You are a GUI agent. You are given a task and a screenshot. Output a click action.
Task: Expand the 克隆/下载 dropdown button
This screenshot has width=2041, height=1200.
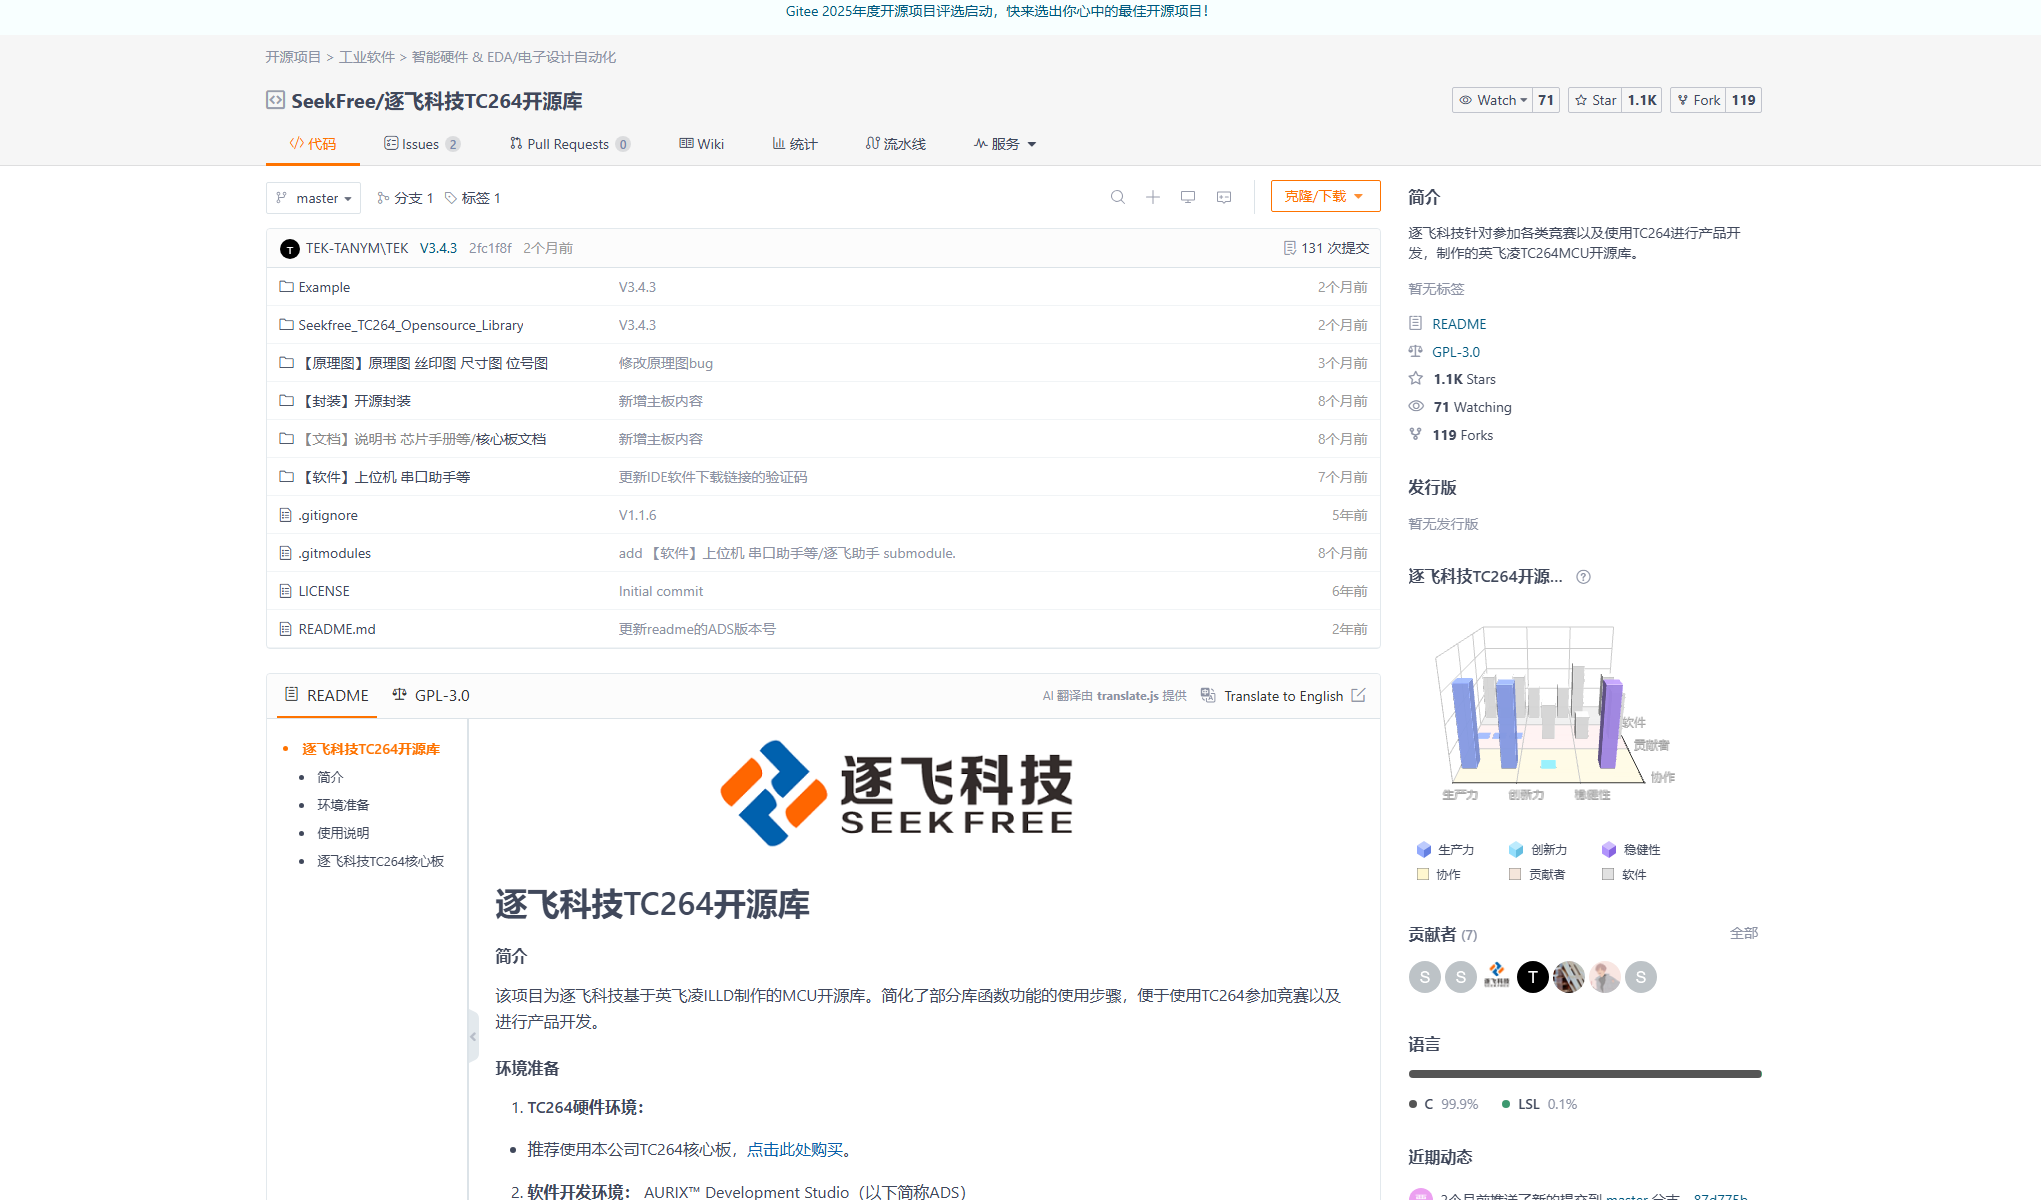click(x=1324, y=196)
